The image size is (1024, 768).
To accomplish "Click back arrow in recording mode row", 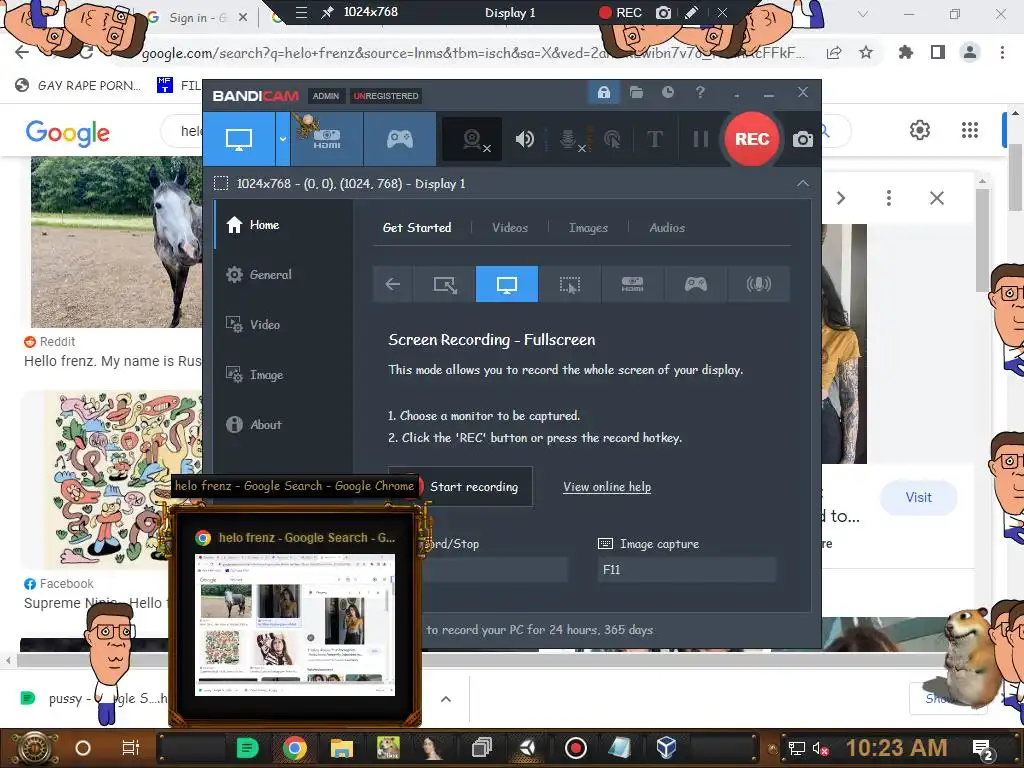I will pos(392,284).
